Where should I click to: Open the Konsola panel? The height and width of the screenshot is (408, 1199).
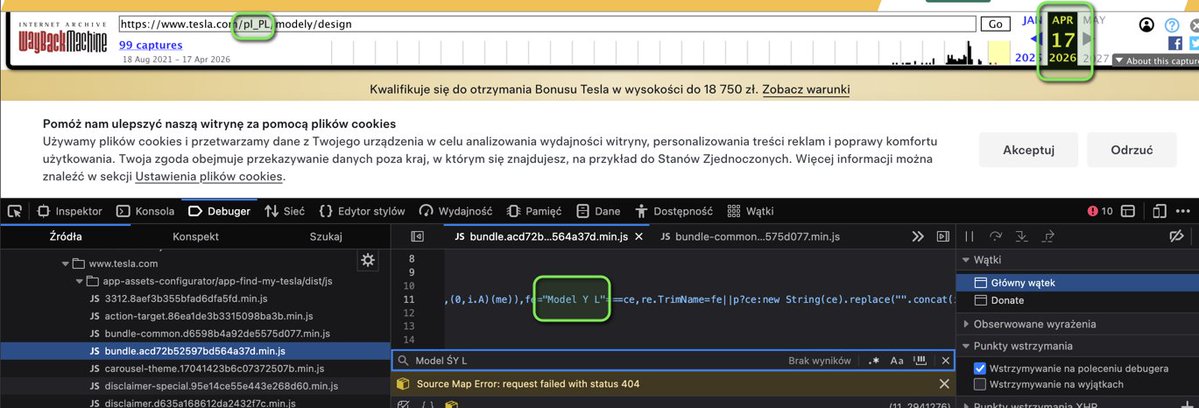(x=146, y=211)
